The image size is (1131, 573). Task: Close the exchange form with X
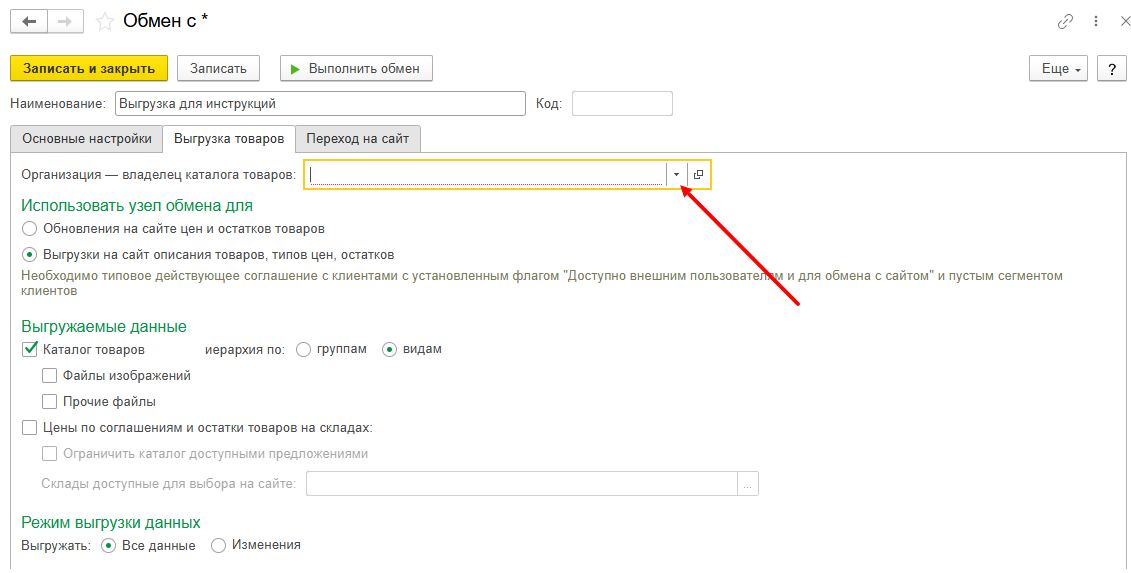coord(1119,21)
